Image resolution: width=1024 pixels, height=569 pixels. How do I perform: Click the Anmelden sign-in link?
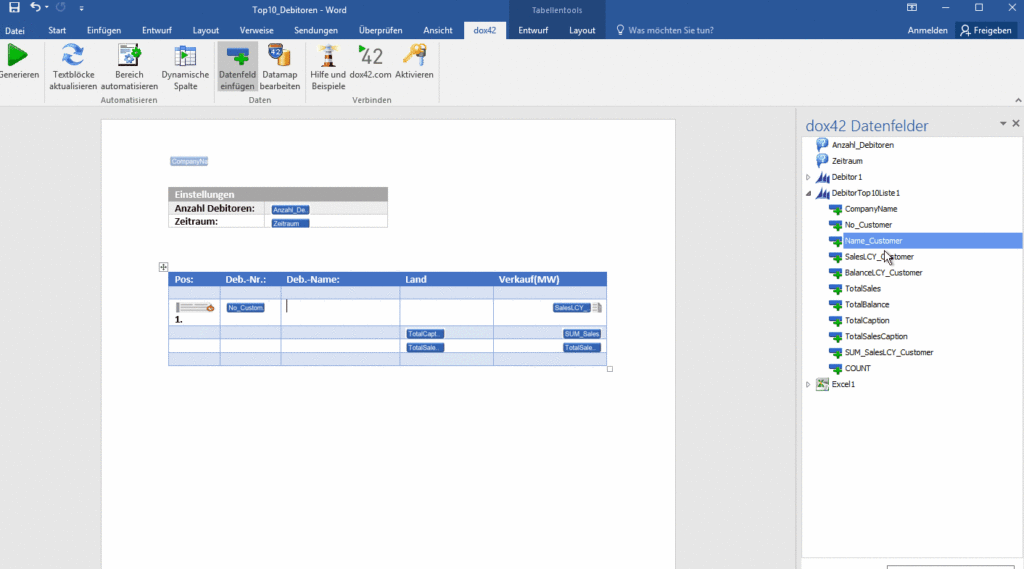point(927,31)
